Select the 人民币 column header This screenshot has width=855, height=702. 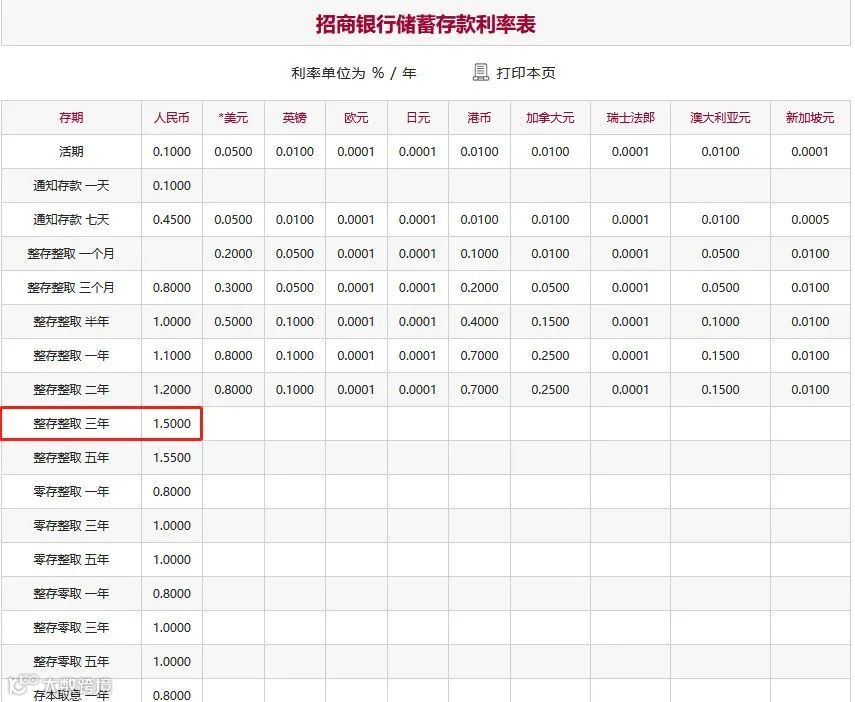coord(172,118)
